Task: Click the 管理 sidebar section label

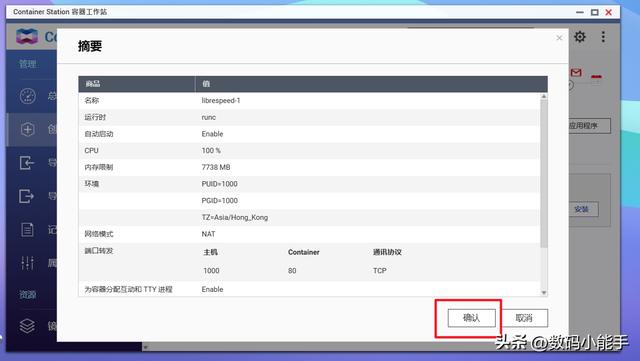Action: point(28,64)
